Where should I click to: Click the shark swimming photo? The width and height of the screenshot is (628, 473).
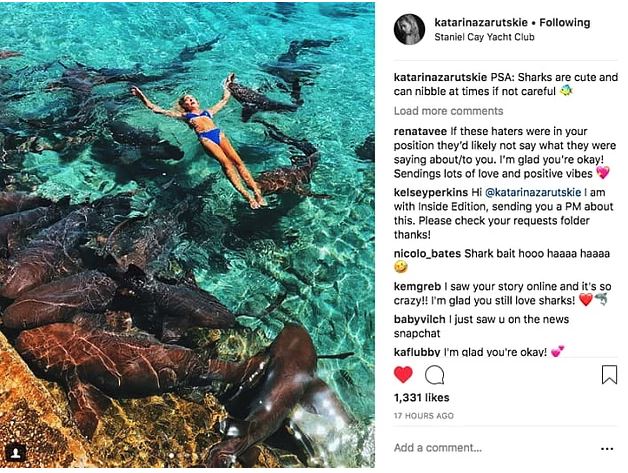pyautogui.click(x=187, y=236)
